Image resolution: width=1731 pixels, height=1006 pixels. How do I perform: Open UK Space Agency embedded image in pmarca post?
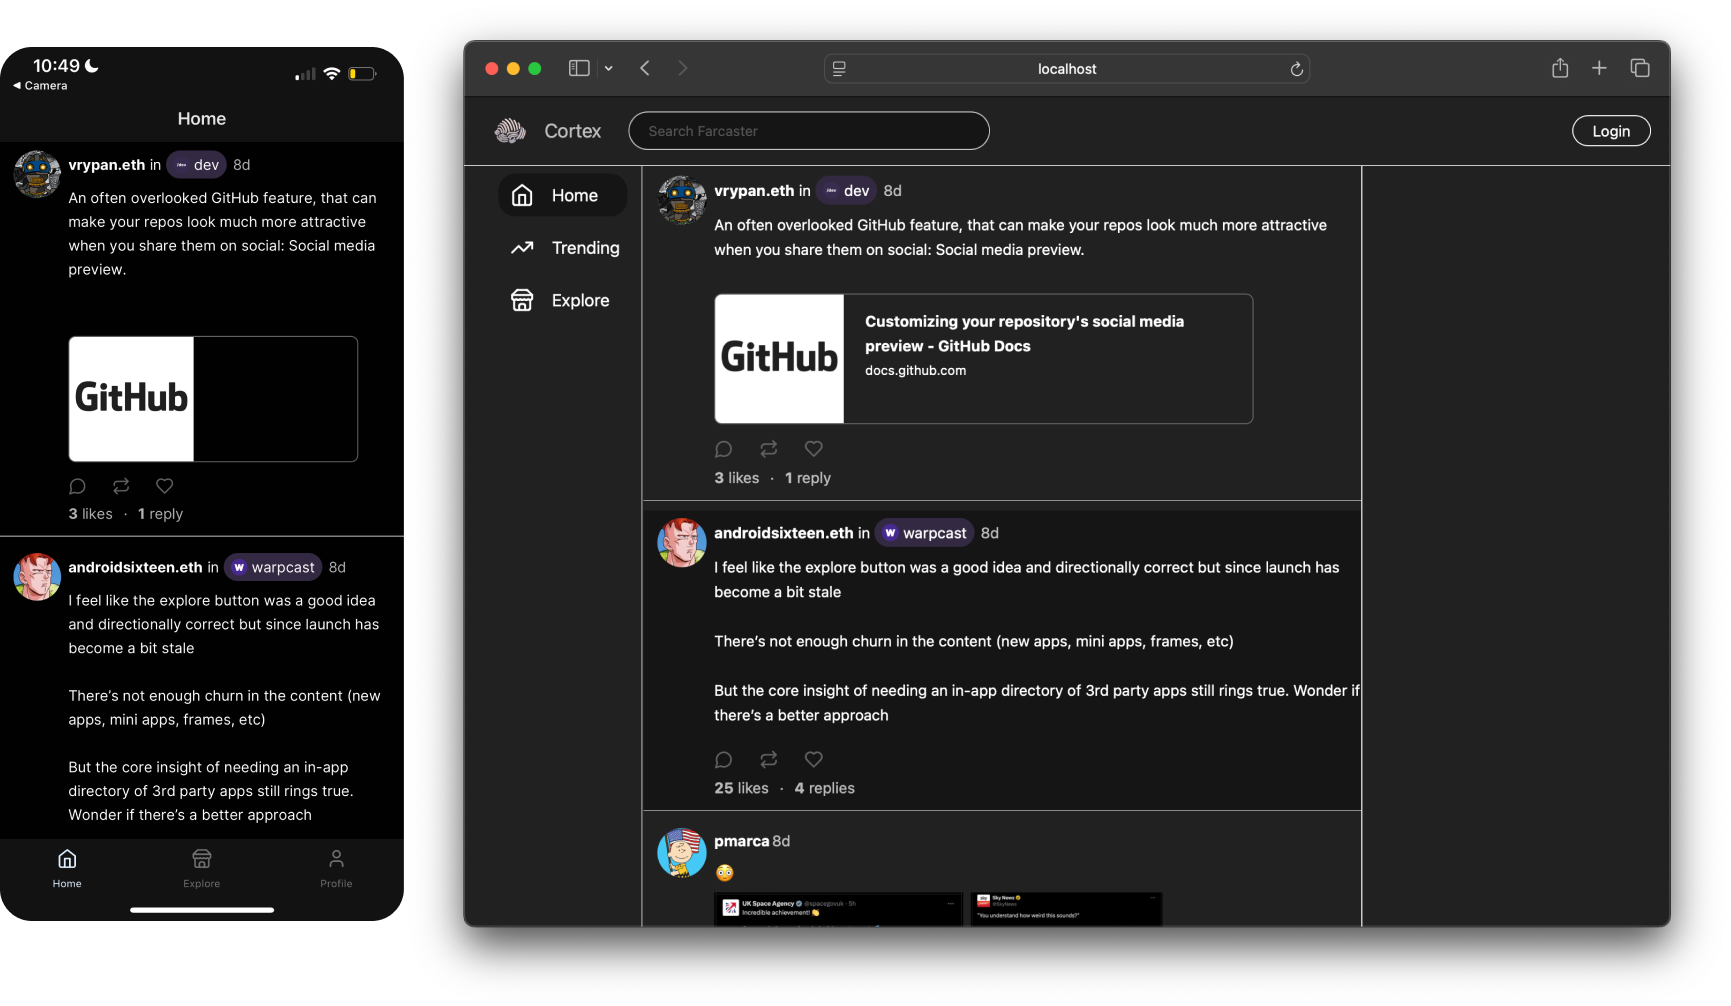[x=838, y=909]
